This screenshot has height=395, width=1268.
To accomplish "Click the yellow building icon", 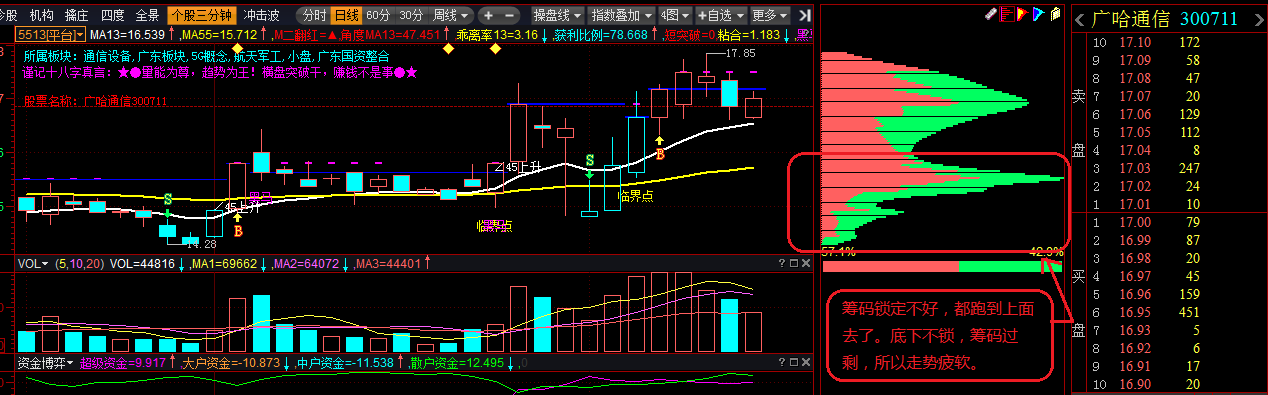I will (1054, 13).
